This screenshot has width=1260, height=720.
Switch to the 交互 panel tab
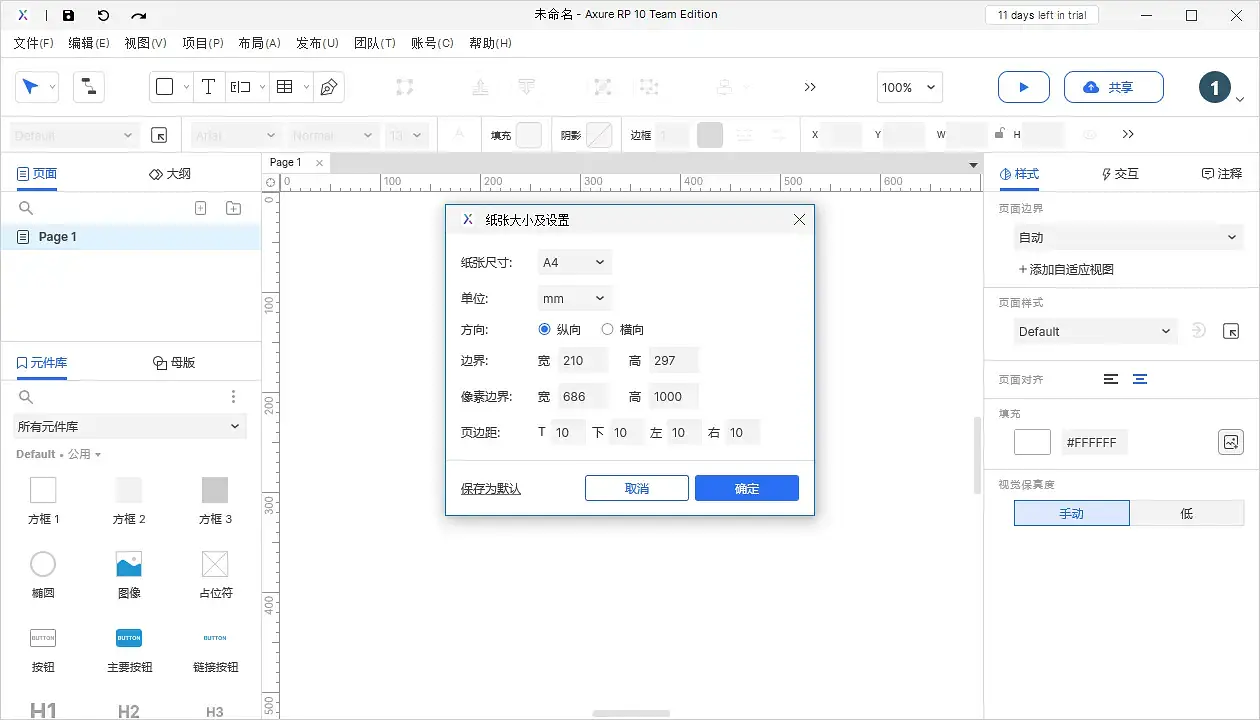click(1120, 173)
